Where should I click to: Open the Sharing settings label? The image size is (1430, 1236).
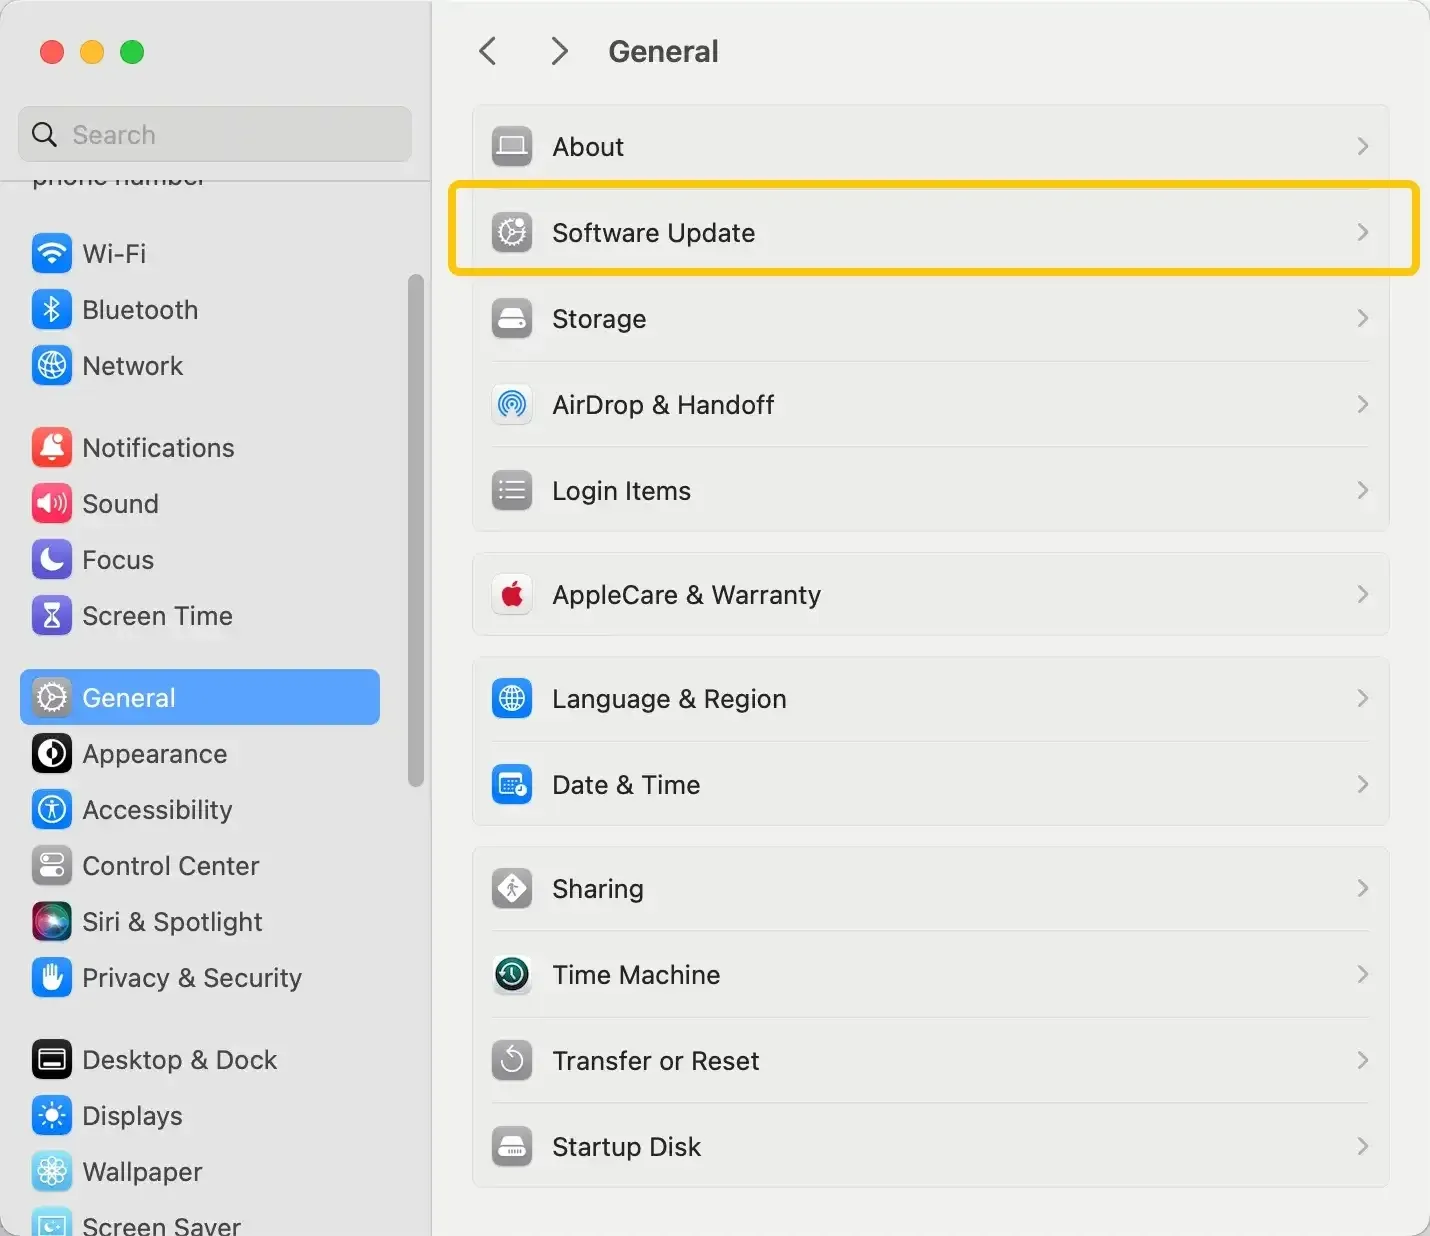[x=597, y=889]
